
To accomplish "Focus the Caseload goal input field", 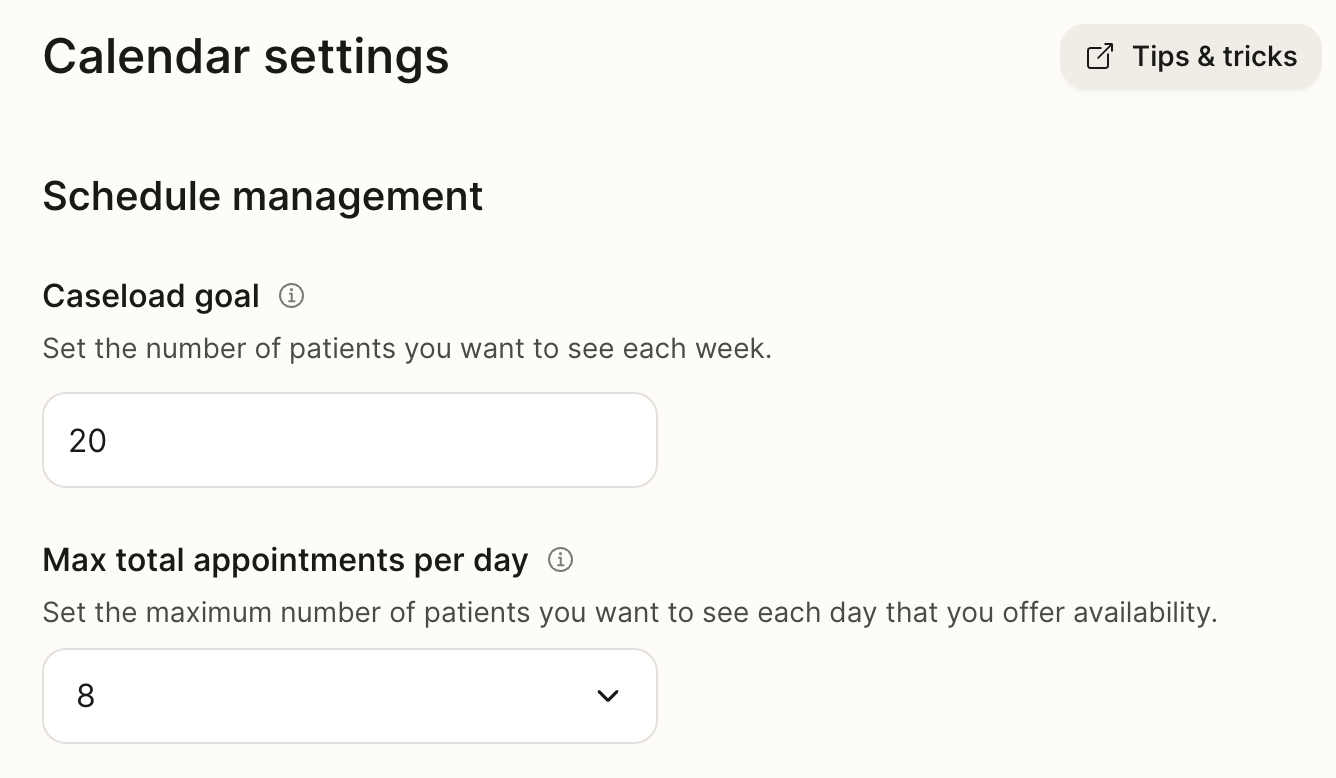I will [349, 440].
